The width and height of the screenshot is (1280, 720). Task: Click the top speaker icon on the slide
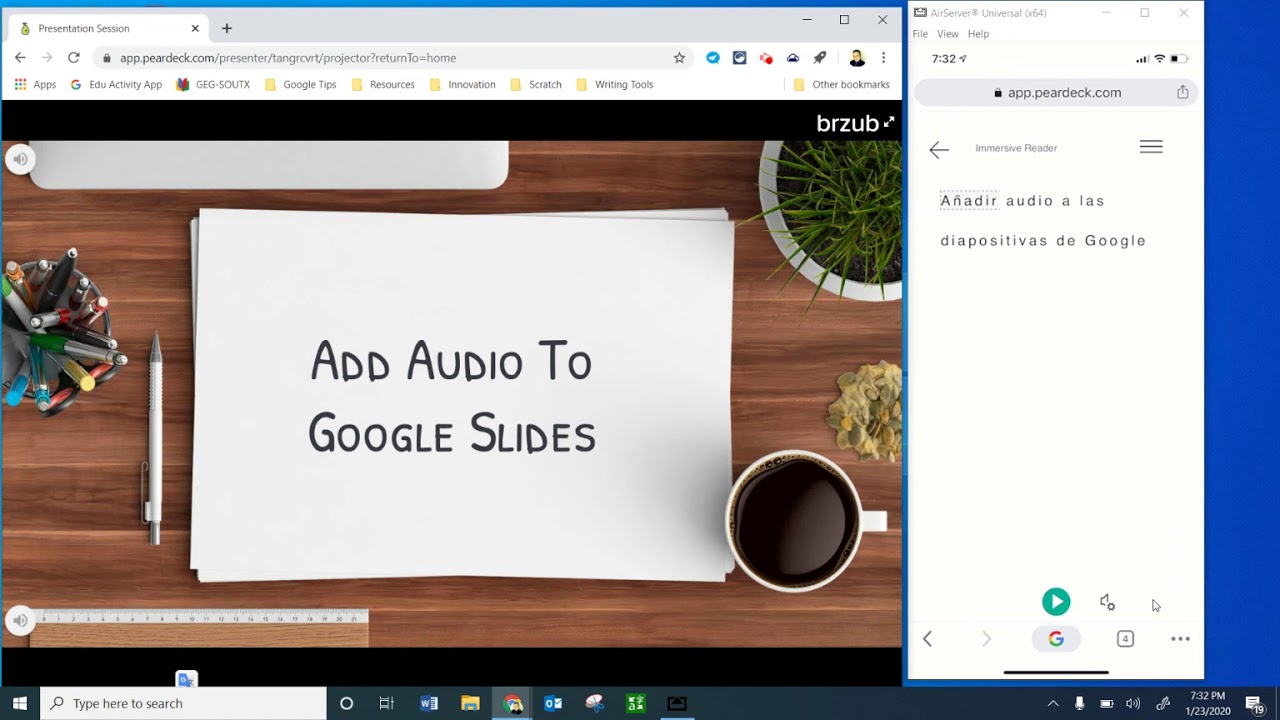pos(20,158)
